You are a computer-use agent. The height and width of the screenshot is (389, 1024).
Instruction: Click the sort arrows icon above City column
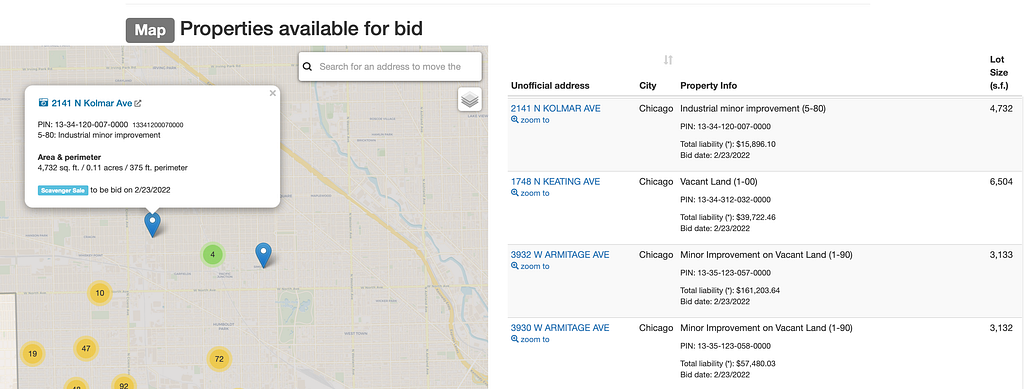pyautogui.click(x=667, y=60)
